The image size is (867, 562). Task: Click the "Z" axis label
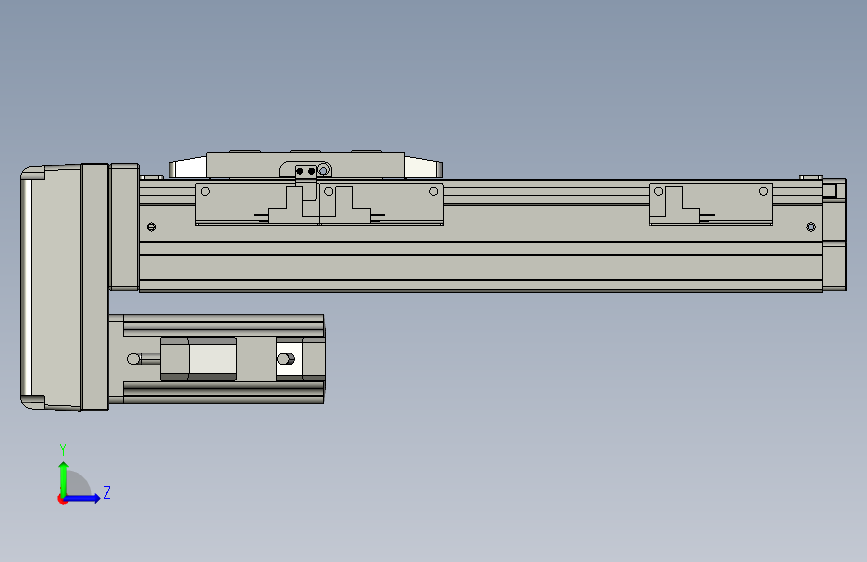click(107, 492)
